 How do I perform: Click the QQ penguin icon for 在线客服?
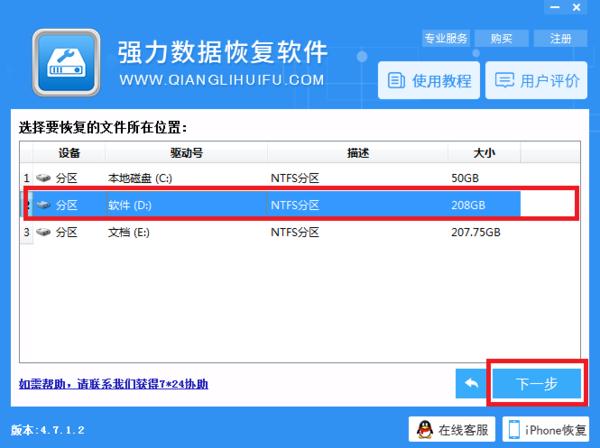(425, 430)
